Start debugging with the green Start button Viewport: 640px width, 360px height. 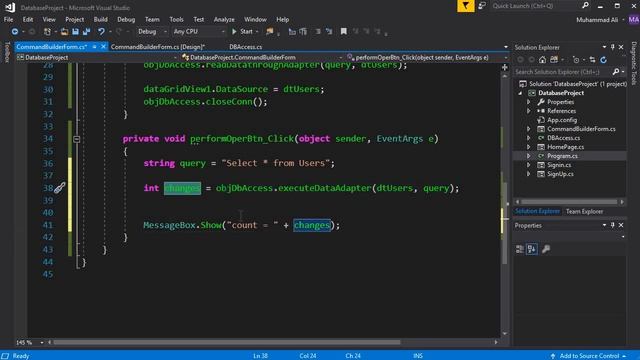pos(242,31)
